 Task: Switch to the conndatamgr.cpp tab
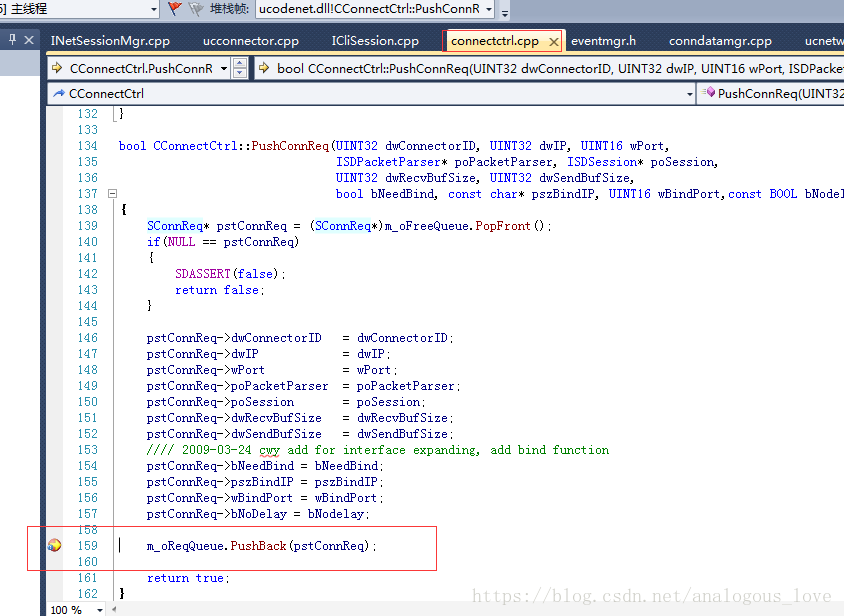(x=720, y=41)
